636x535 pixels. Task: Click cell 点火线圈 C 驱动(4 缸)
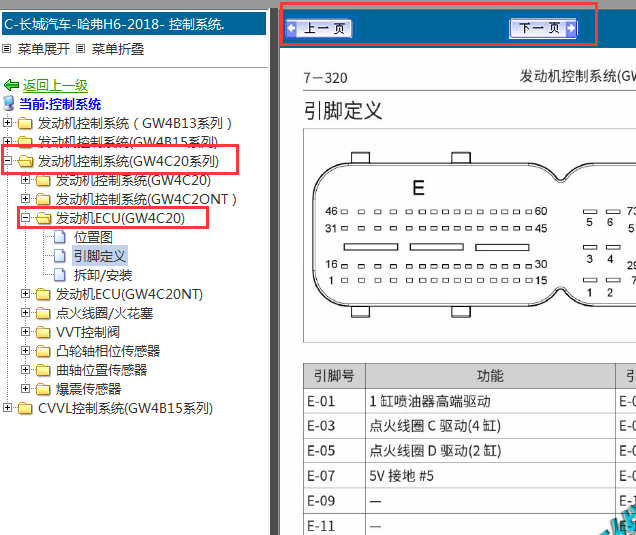pos(490,426)
